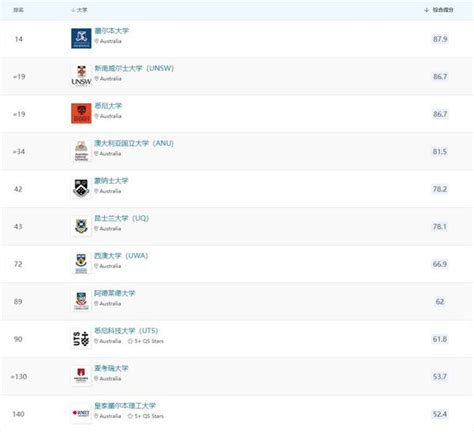Click the orange University of Sydney logo

[x=81, y=113]
